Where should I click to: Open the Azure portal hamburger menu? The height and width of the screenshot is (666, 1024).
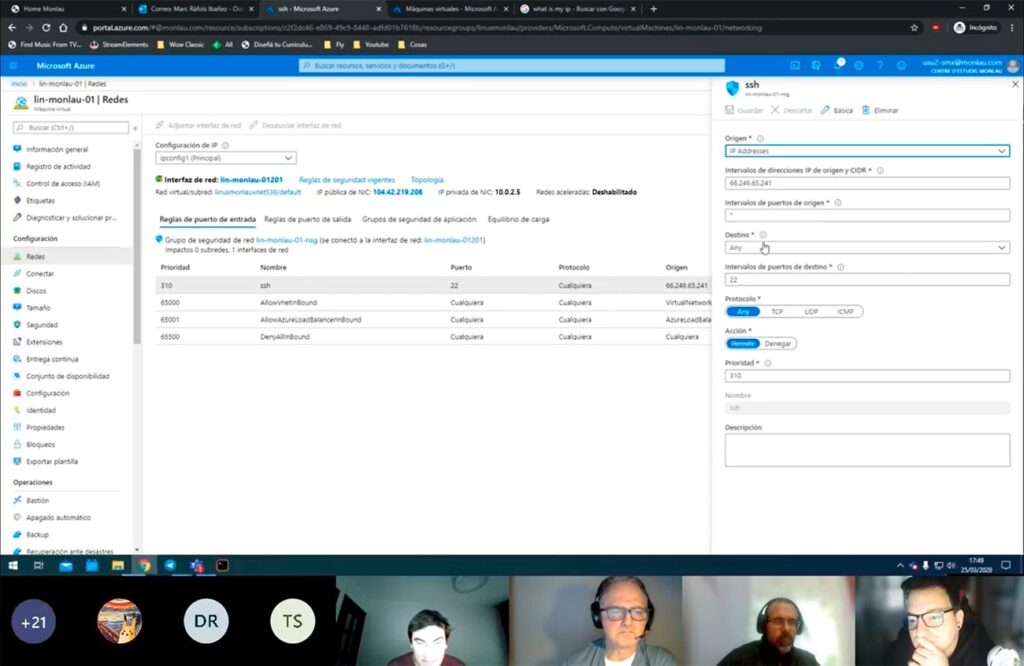click(13, 66)
